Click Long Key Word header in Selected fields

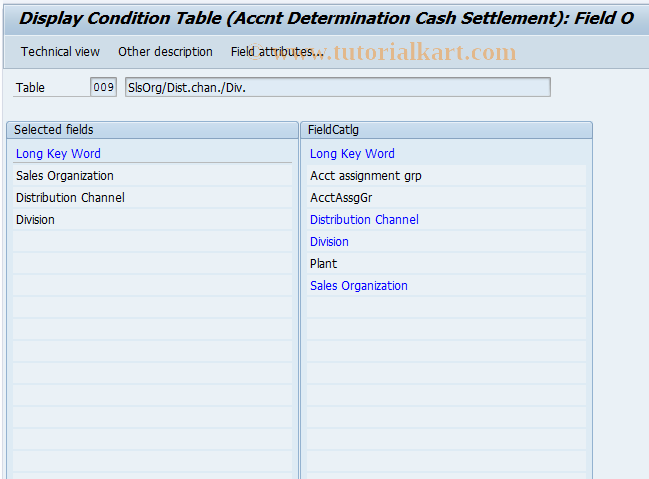tap(58, 154)
